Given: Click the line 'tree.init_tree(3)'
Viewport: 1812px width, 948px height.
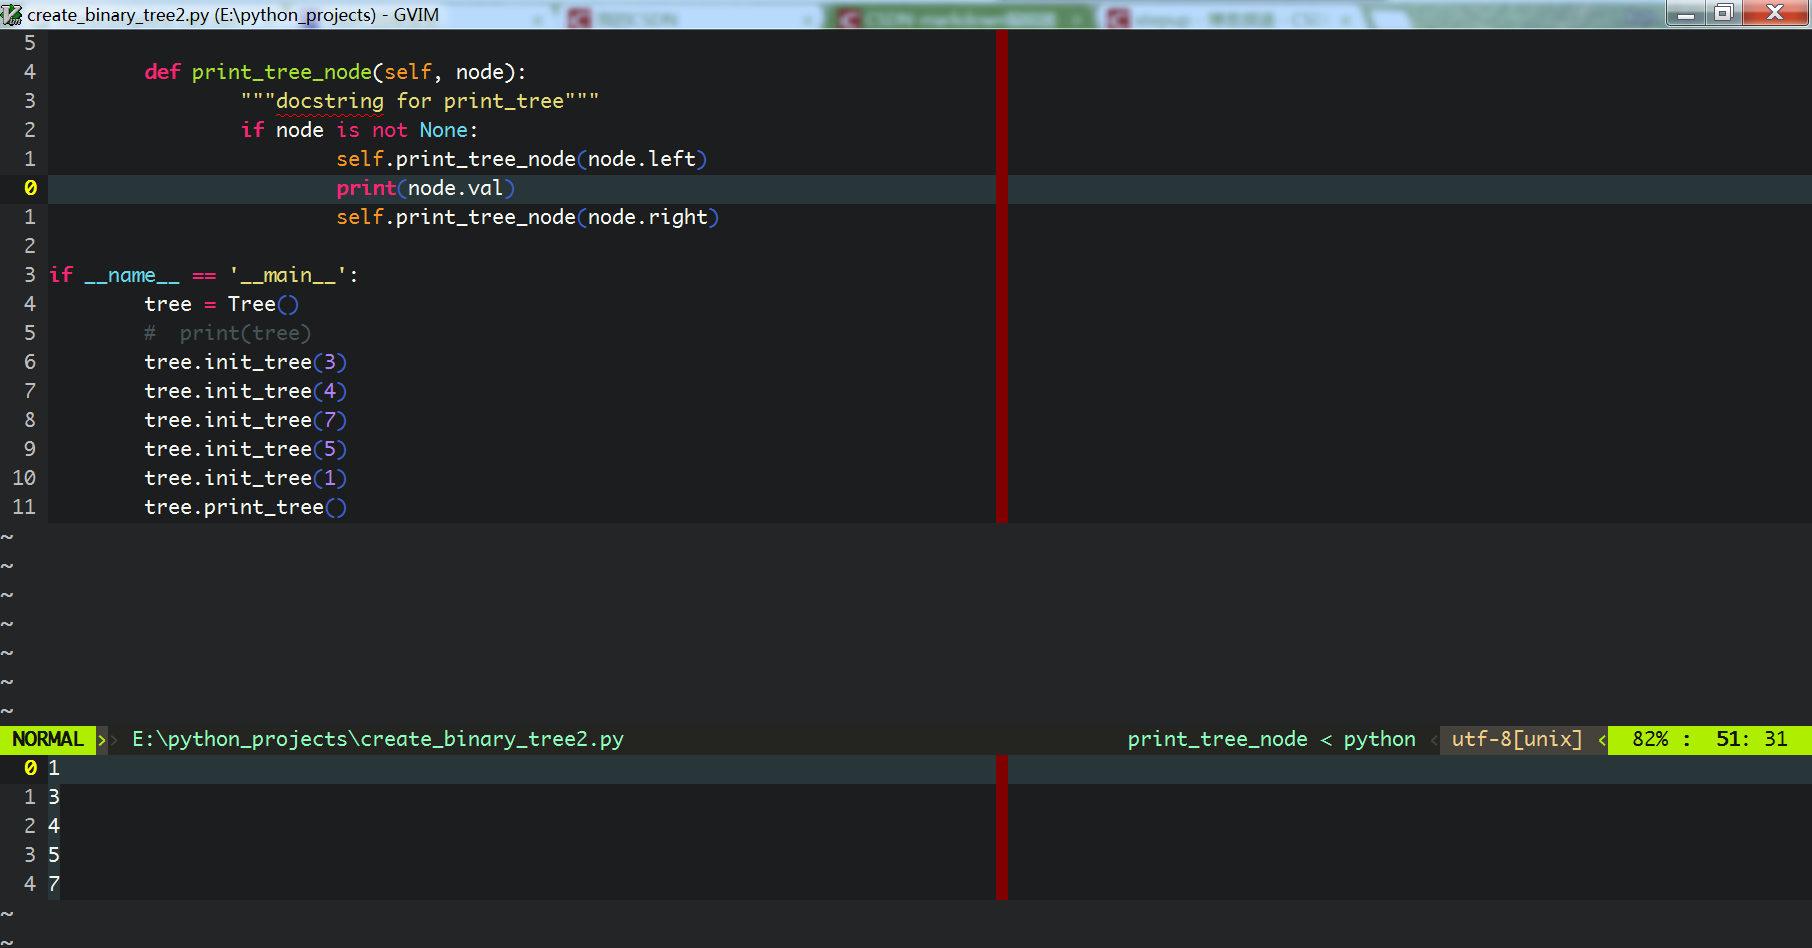Looking at the screenshot, I should click(x=246, y=362).
